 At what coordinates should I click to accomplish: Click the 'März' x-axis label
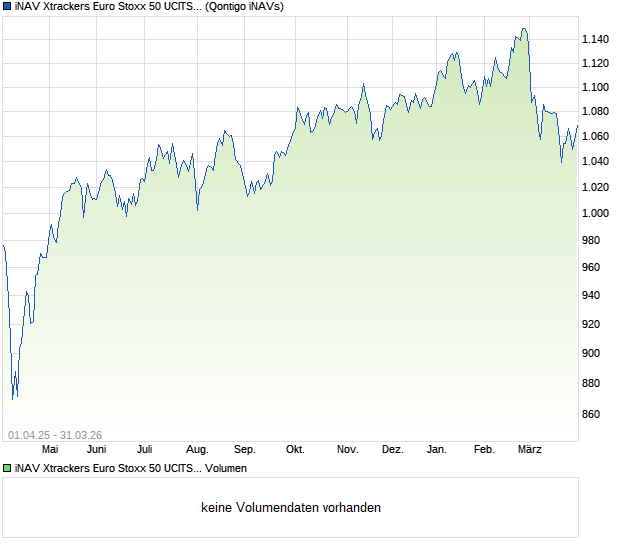pyautogui.click(x=530, y=450)
